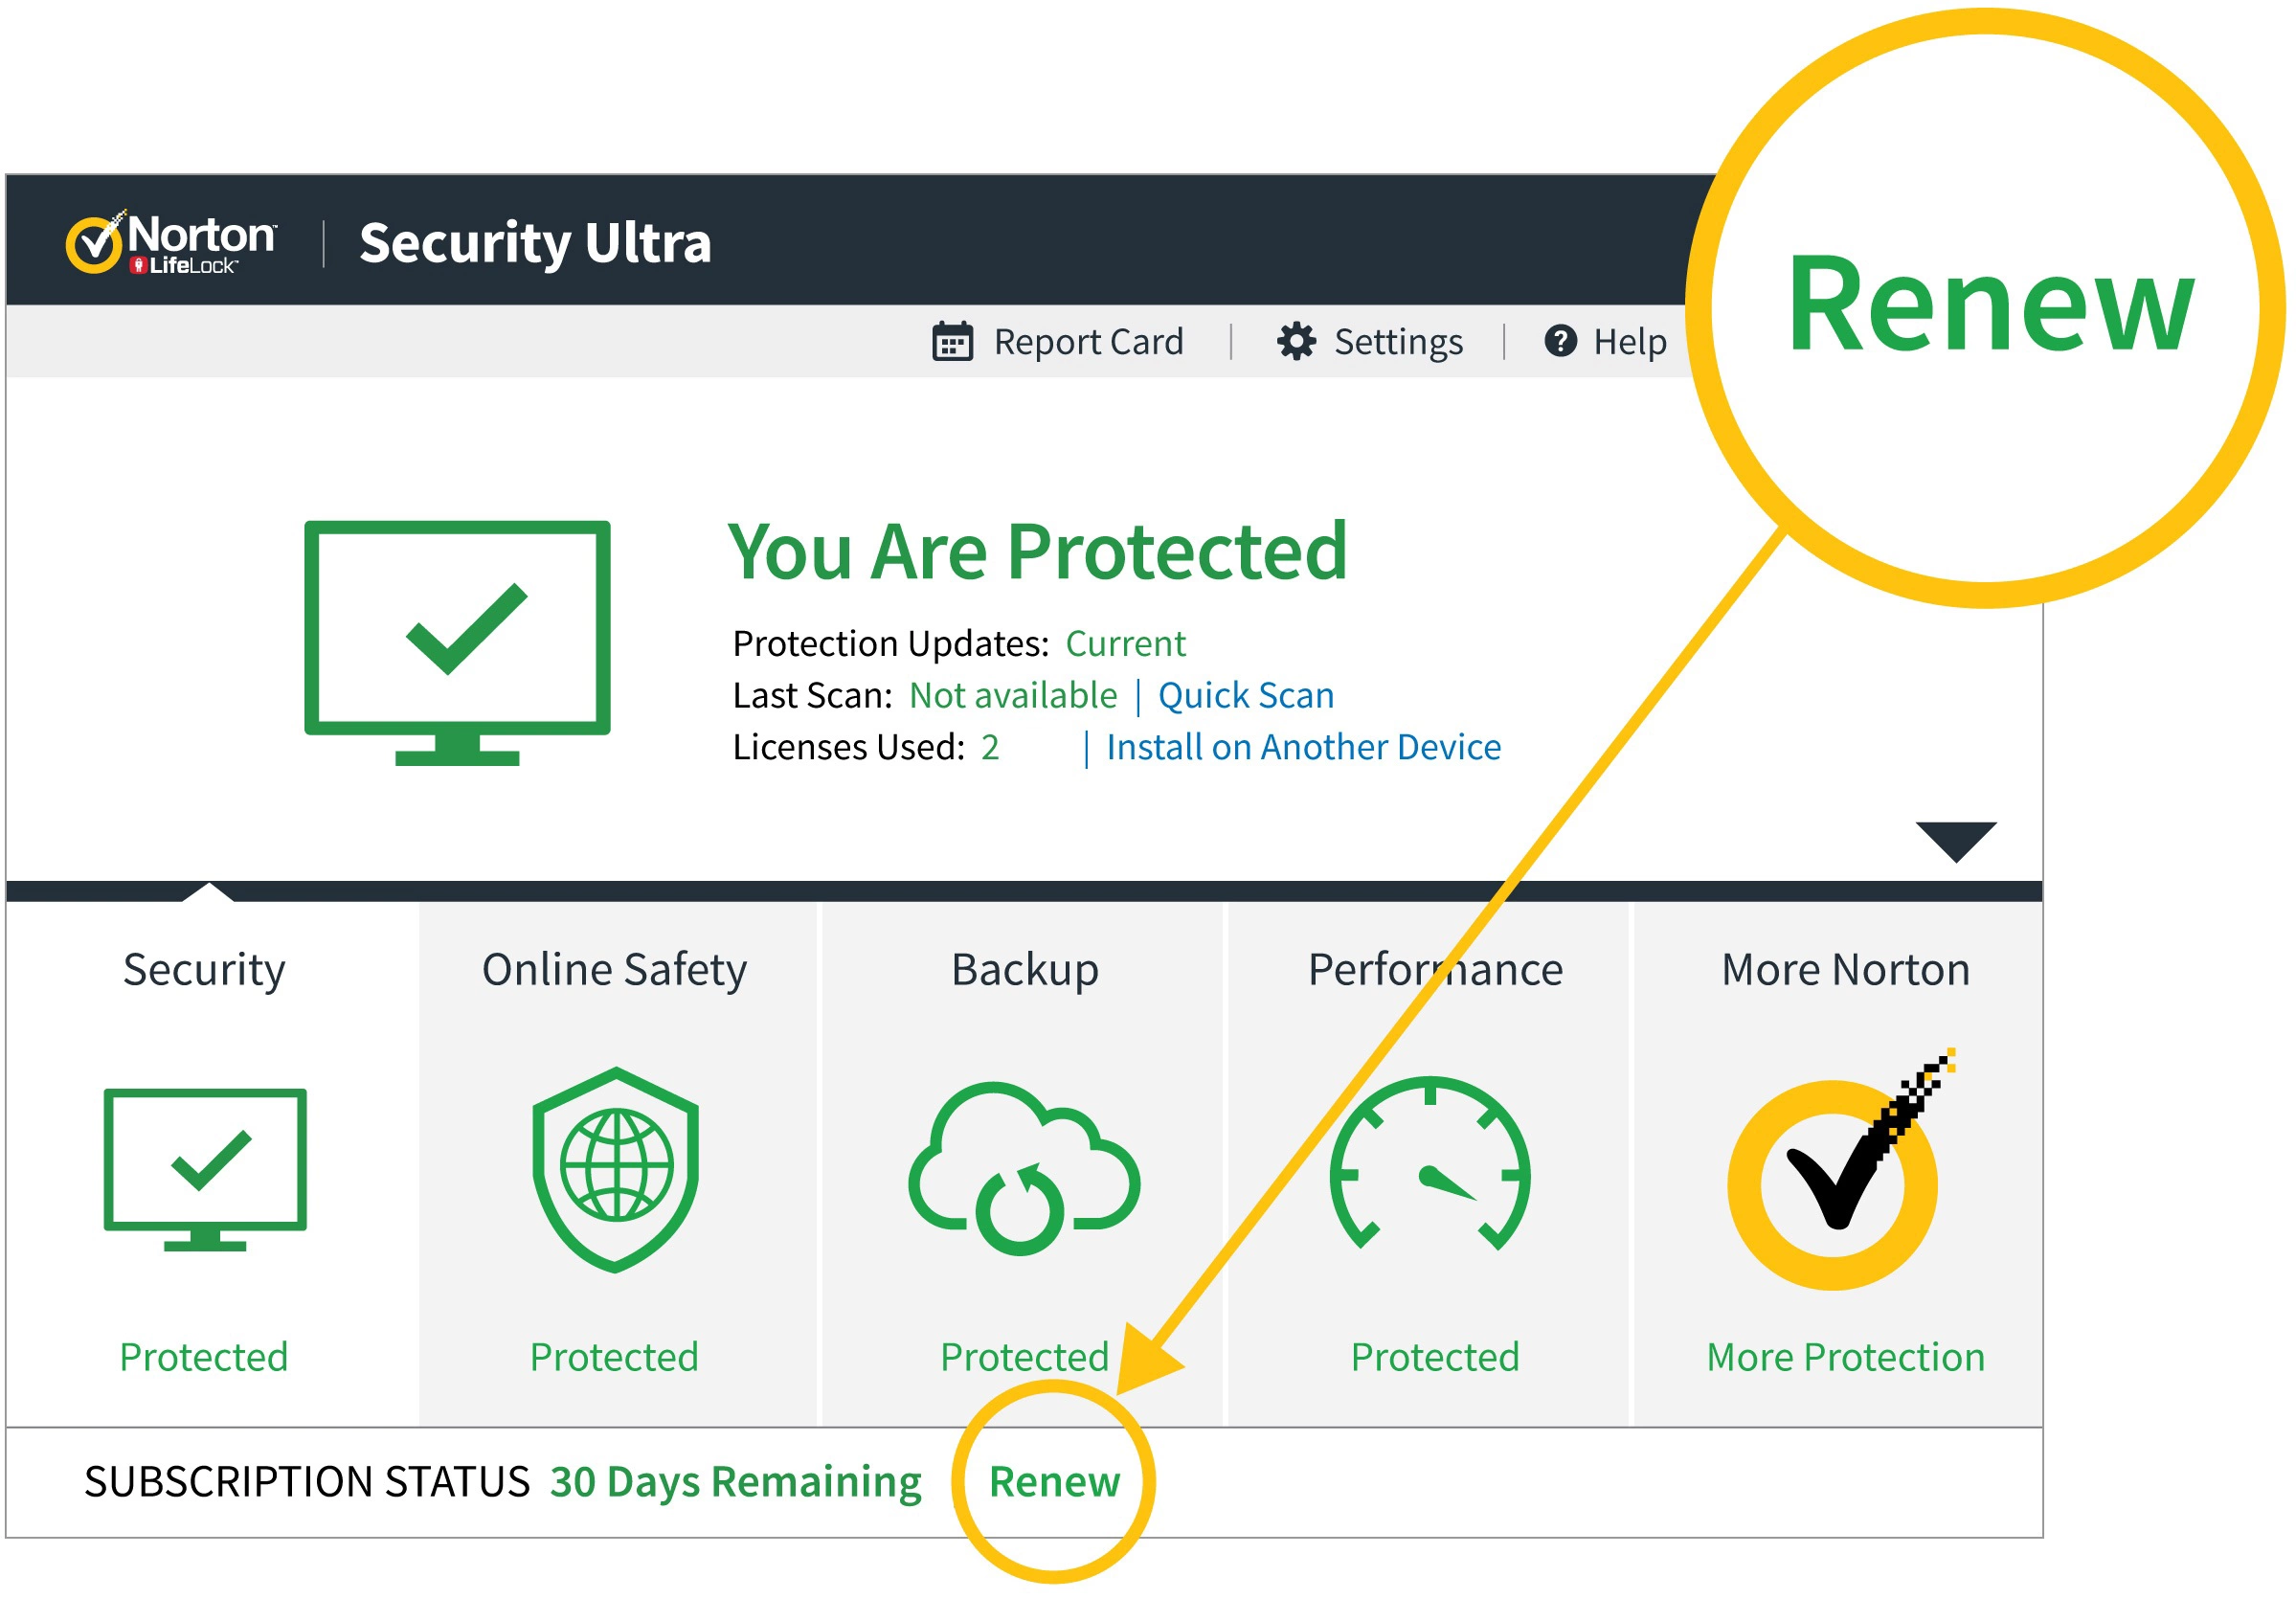This screenshot has width=2296, height=1599.
Task: Click Install on Another Device link
Action: coord(1302,748)
